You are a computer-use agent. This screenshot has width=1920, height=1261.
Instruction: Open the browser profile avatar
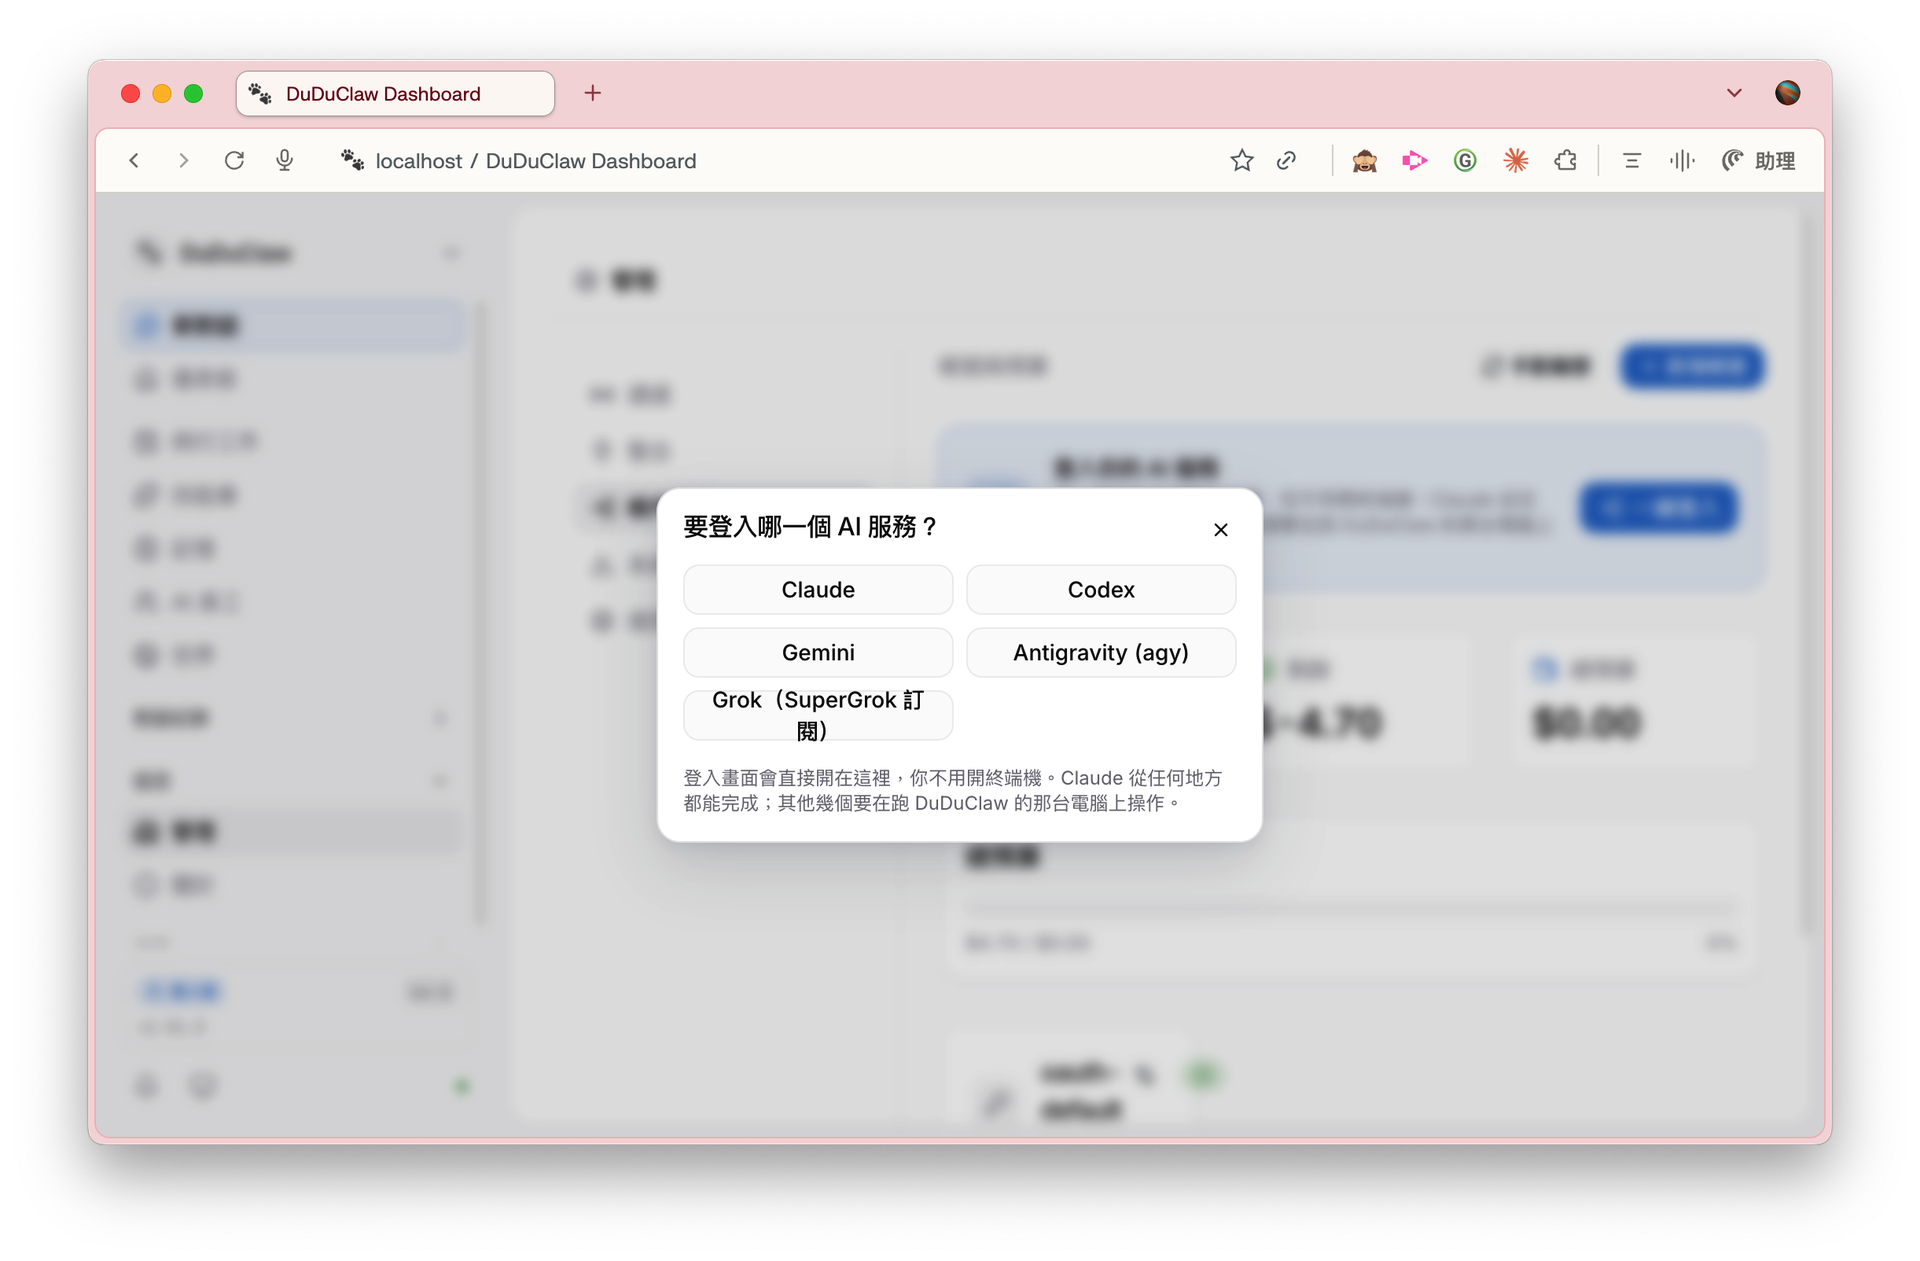pyautogui.click(x=1788, y=93)
